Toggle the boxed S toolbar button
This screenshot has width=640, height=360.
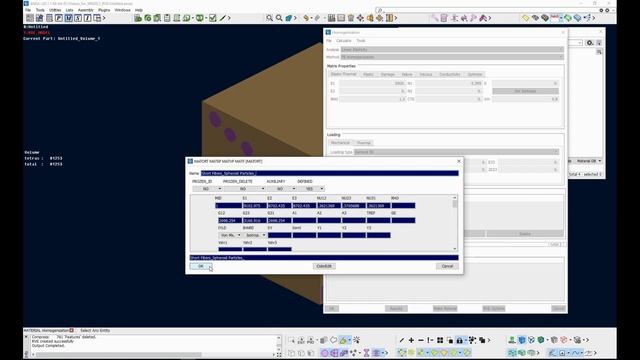[x=78, y=18]
